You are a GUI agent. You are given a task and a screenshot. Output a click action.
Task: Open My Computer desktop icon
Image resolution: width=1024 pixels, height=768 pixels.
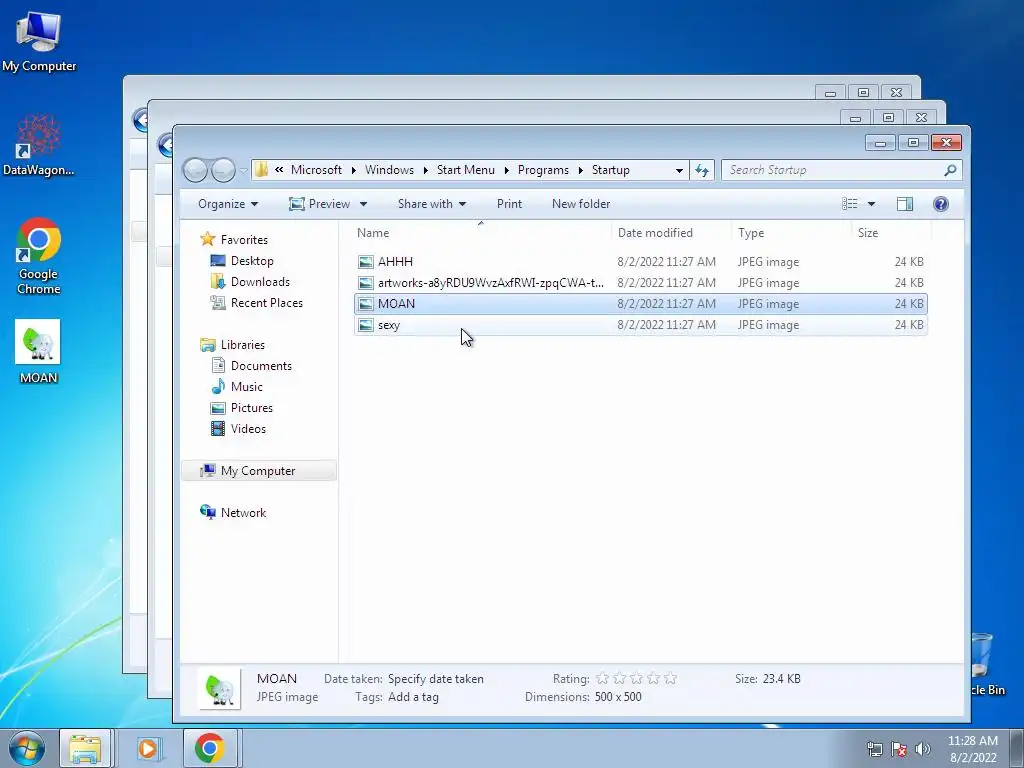coord(39,40)
